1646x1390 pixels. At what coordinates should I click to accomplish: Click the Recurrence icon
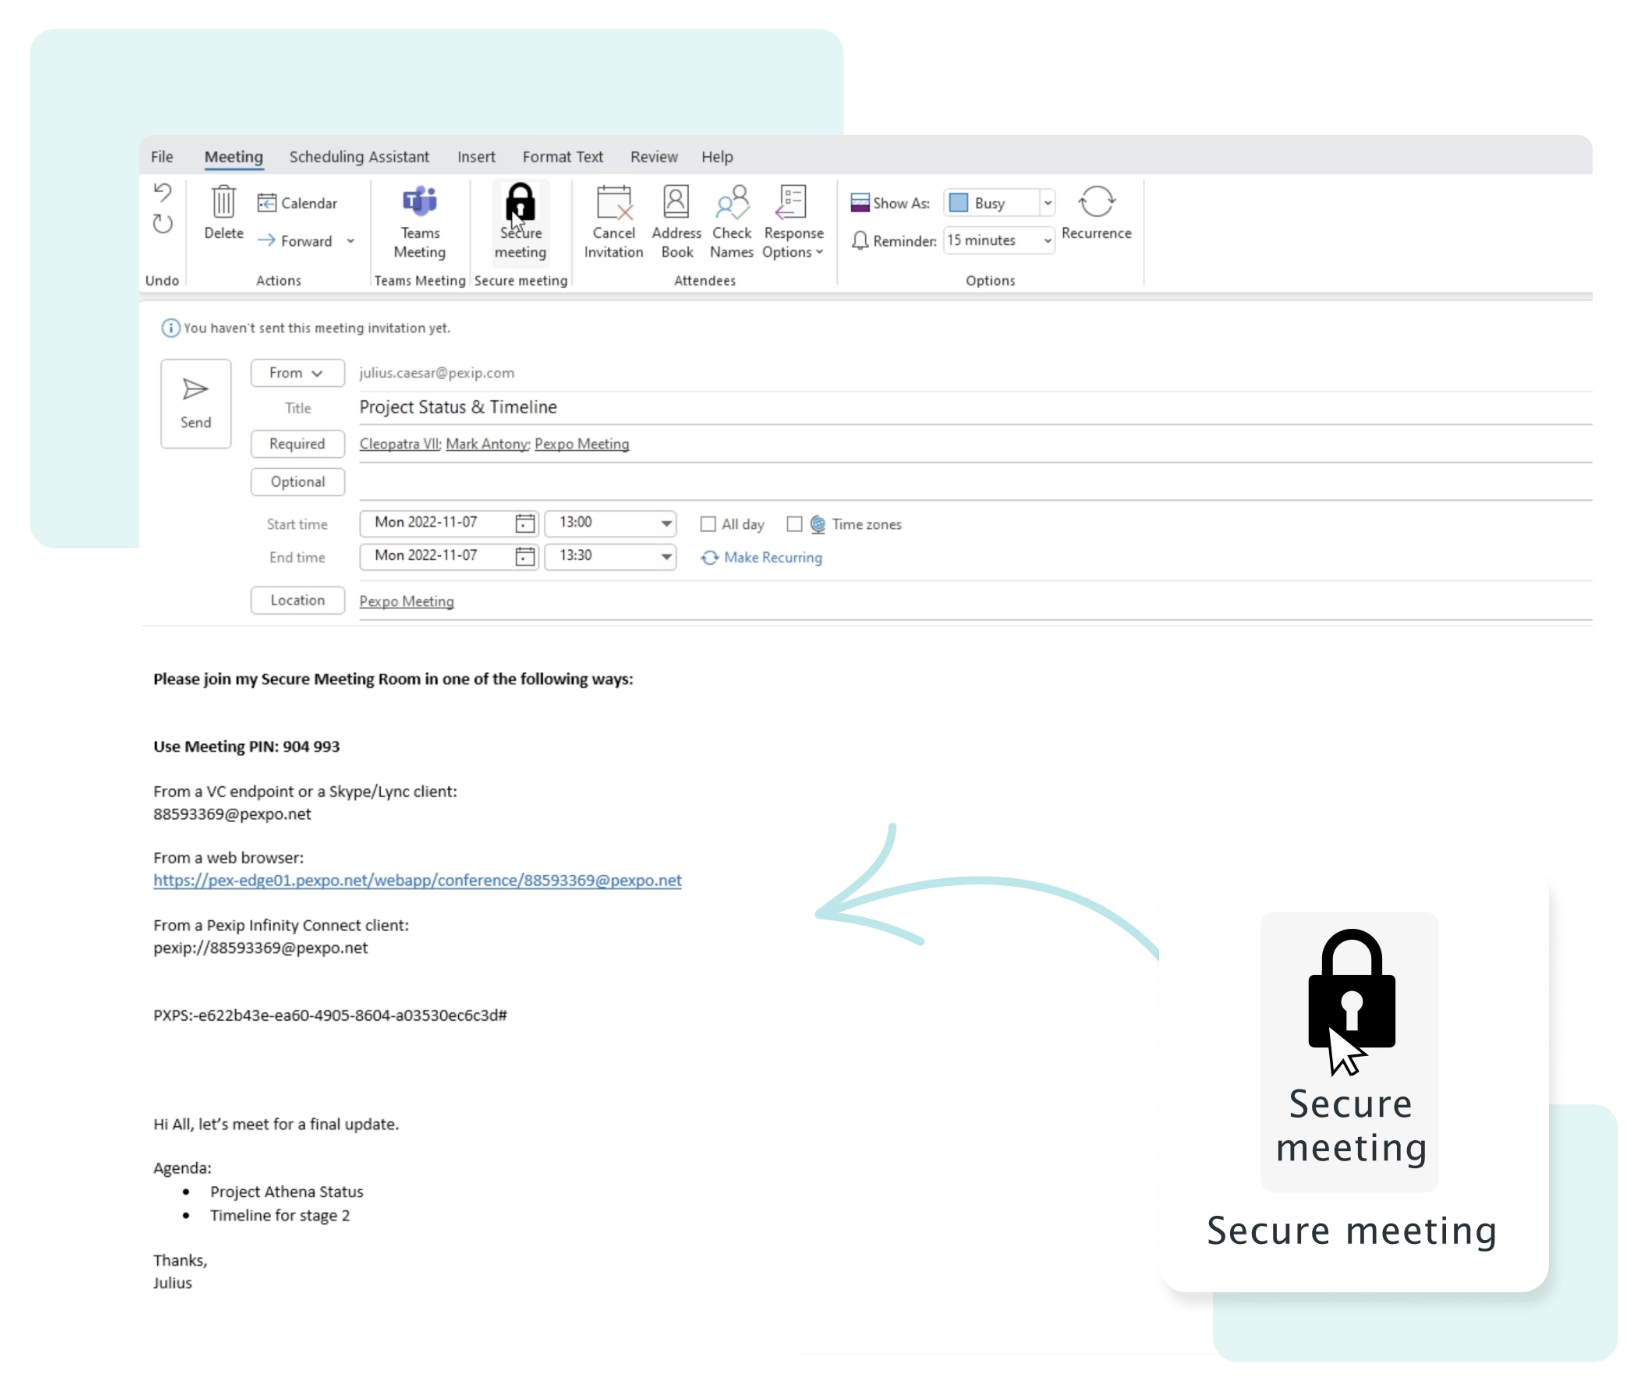click(x=1096, y=202)
